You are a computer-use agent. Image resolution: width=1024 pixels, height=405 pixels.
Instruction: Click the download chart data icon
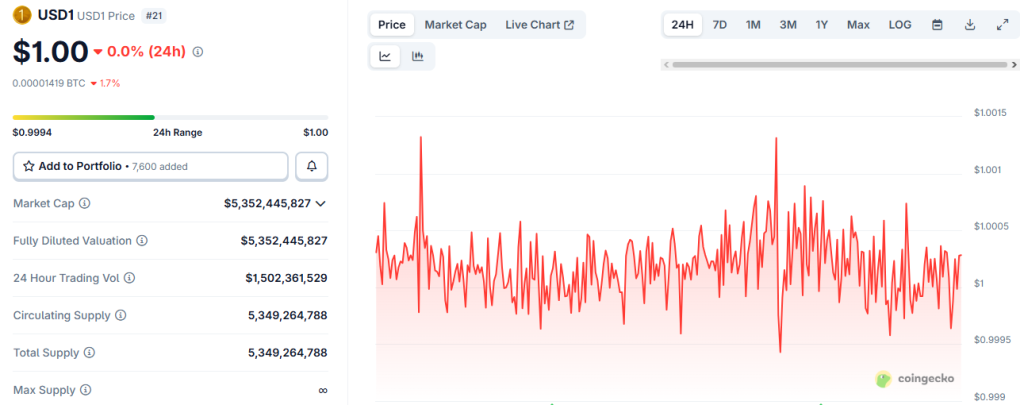coord(970,25)
